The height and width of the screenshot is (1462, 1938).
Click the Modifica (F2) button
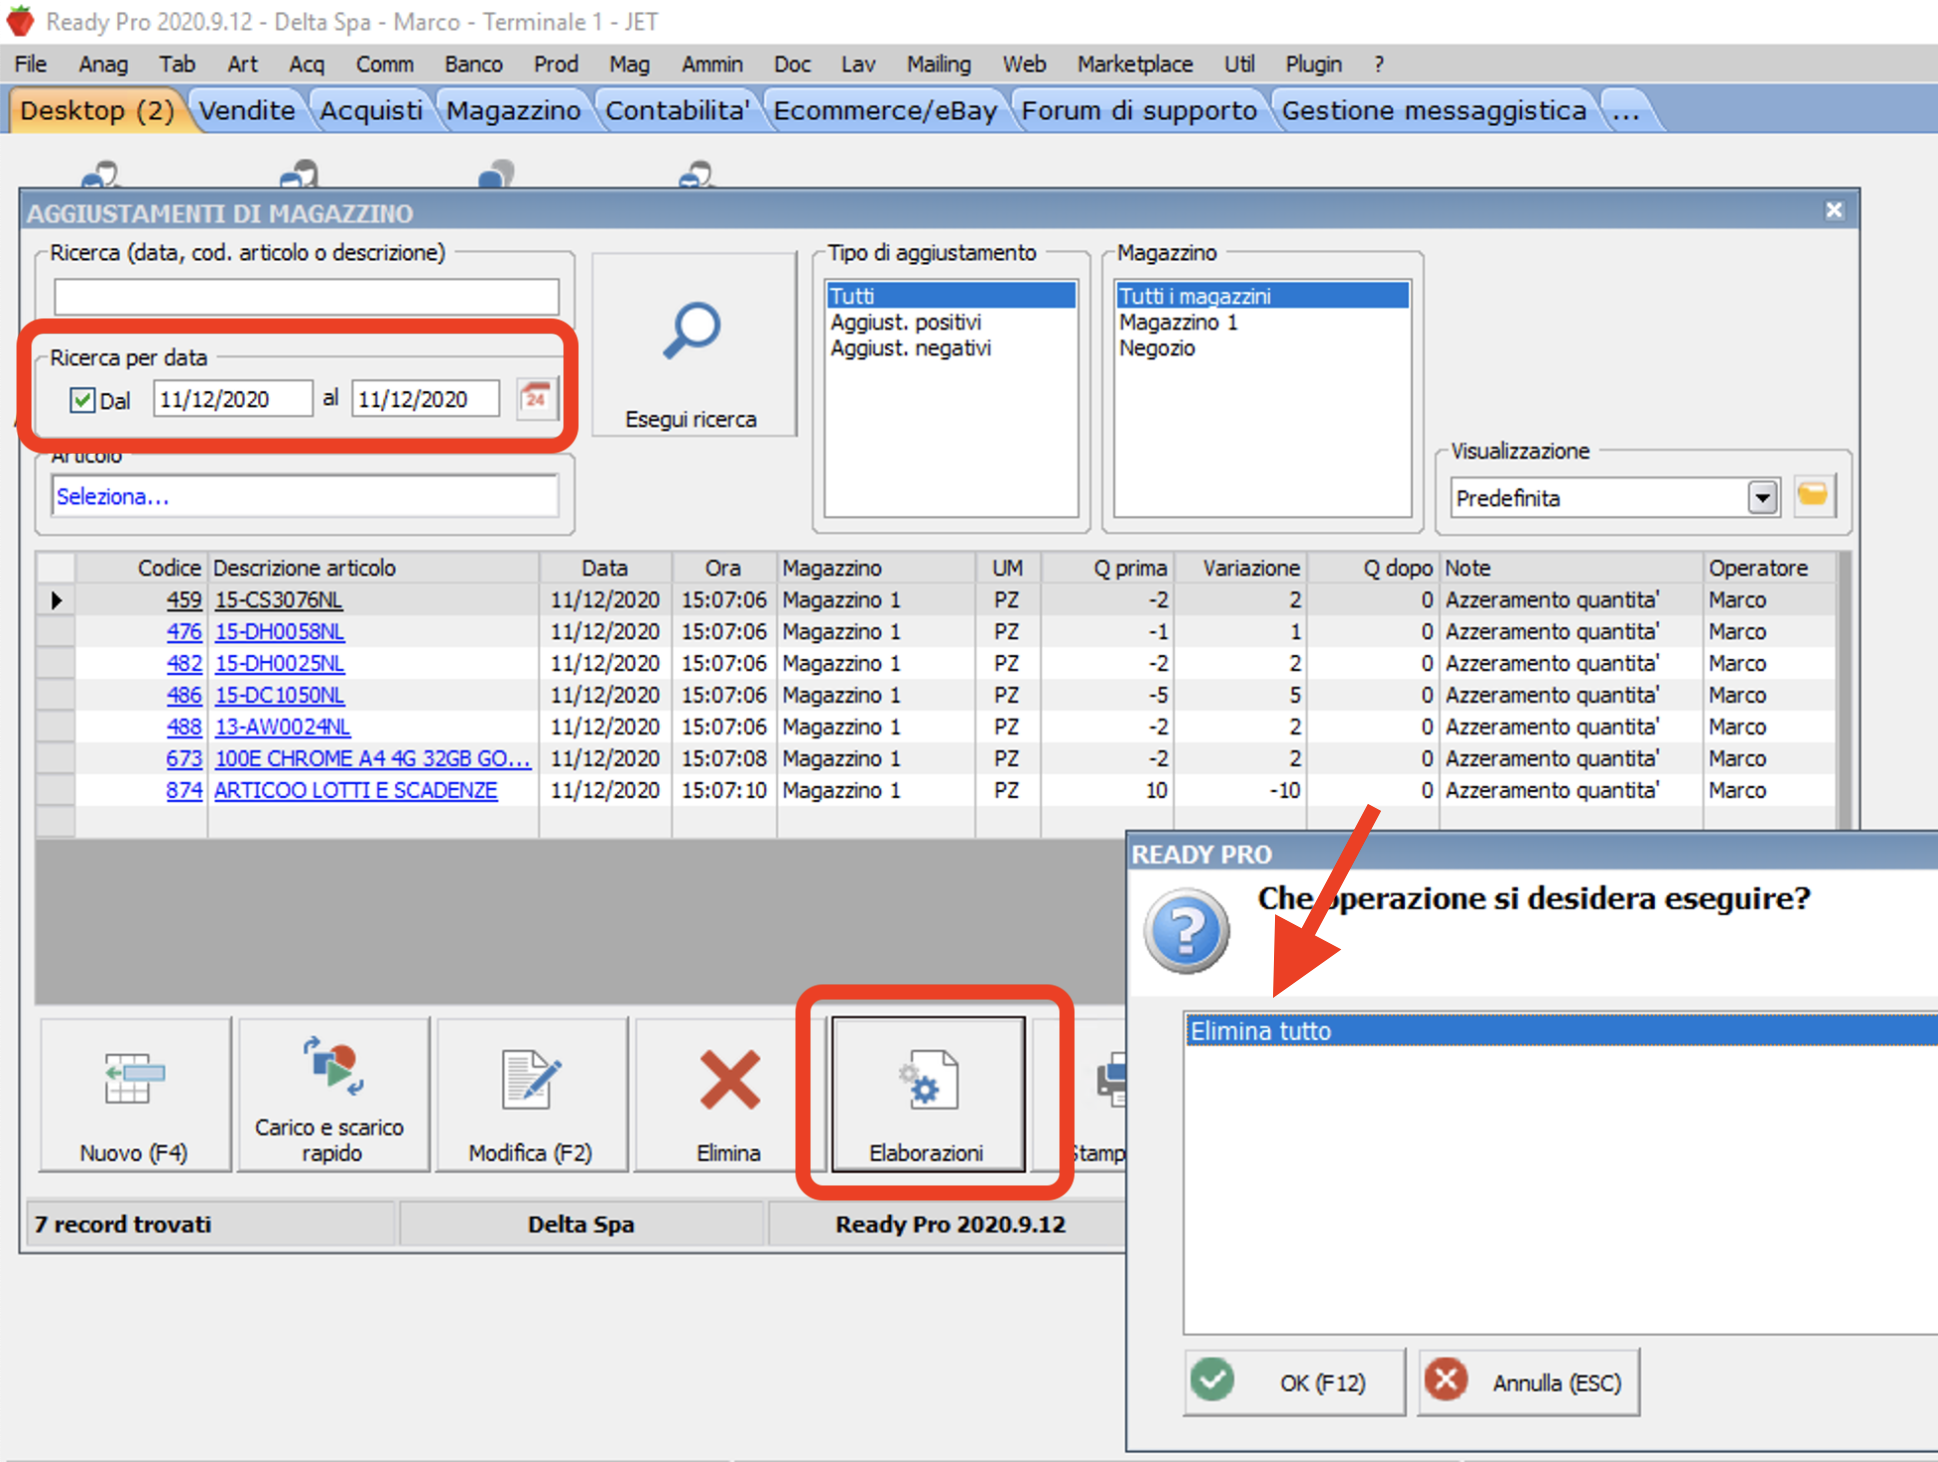tap(531, 1095)
